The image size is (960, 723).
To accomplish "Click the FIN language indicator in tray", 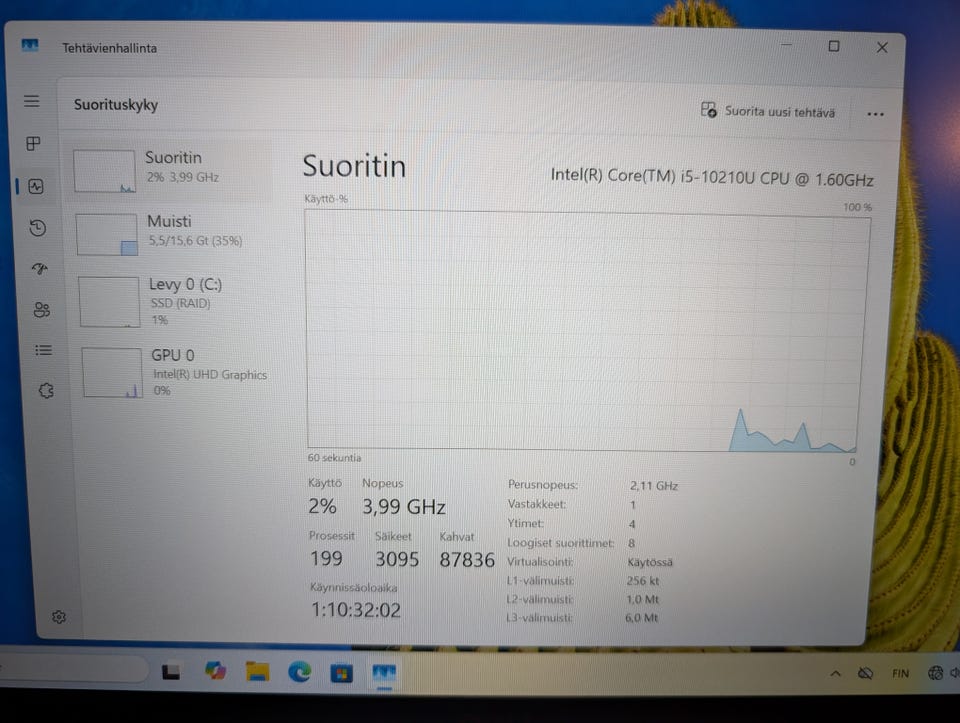I will pos(900,673).
